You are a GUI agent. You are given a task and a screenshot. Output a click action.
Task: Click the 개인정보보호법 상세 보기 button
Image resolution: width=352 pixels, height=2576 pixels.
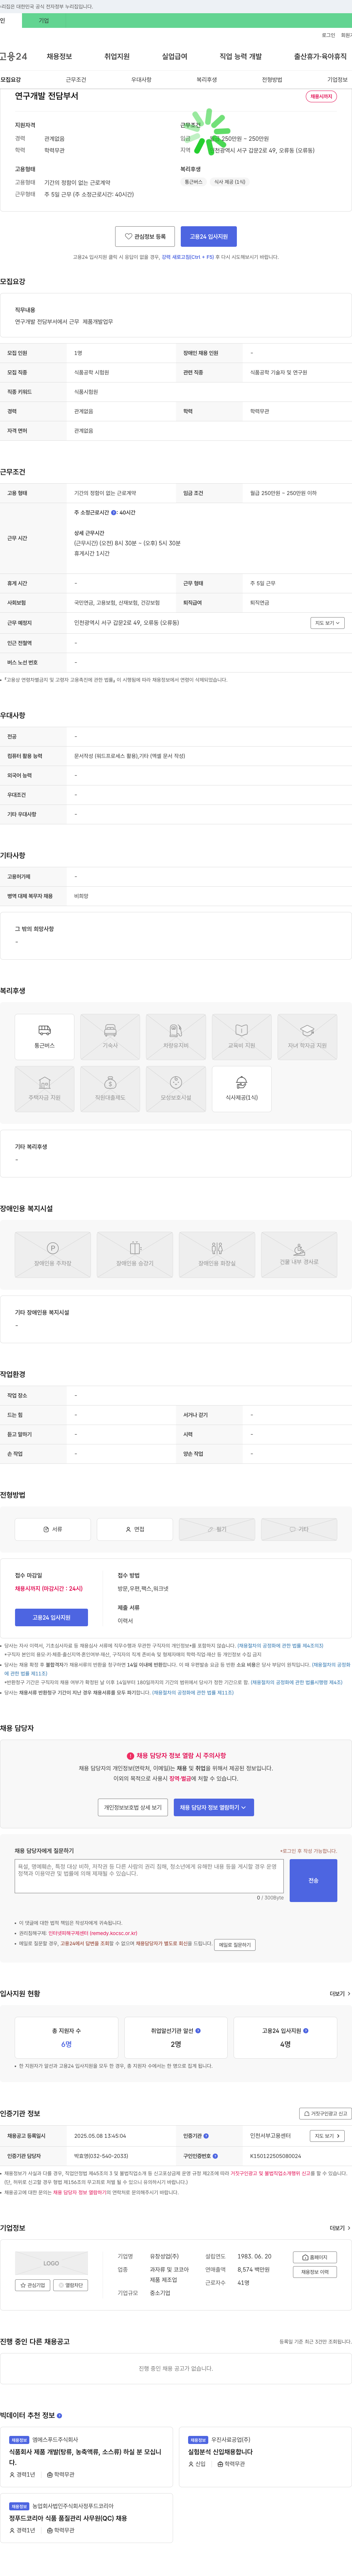(133, 1807)
